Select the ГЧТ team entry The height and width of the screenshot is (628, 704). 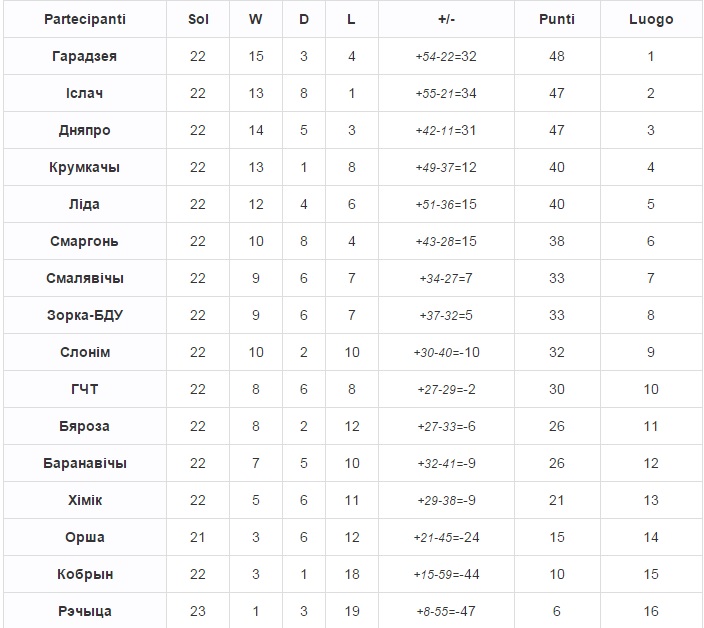85,389
